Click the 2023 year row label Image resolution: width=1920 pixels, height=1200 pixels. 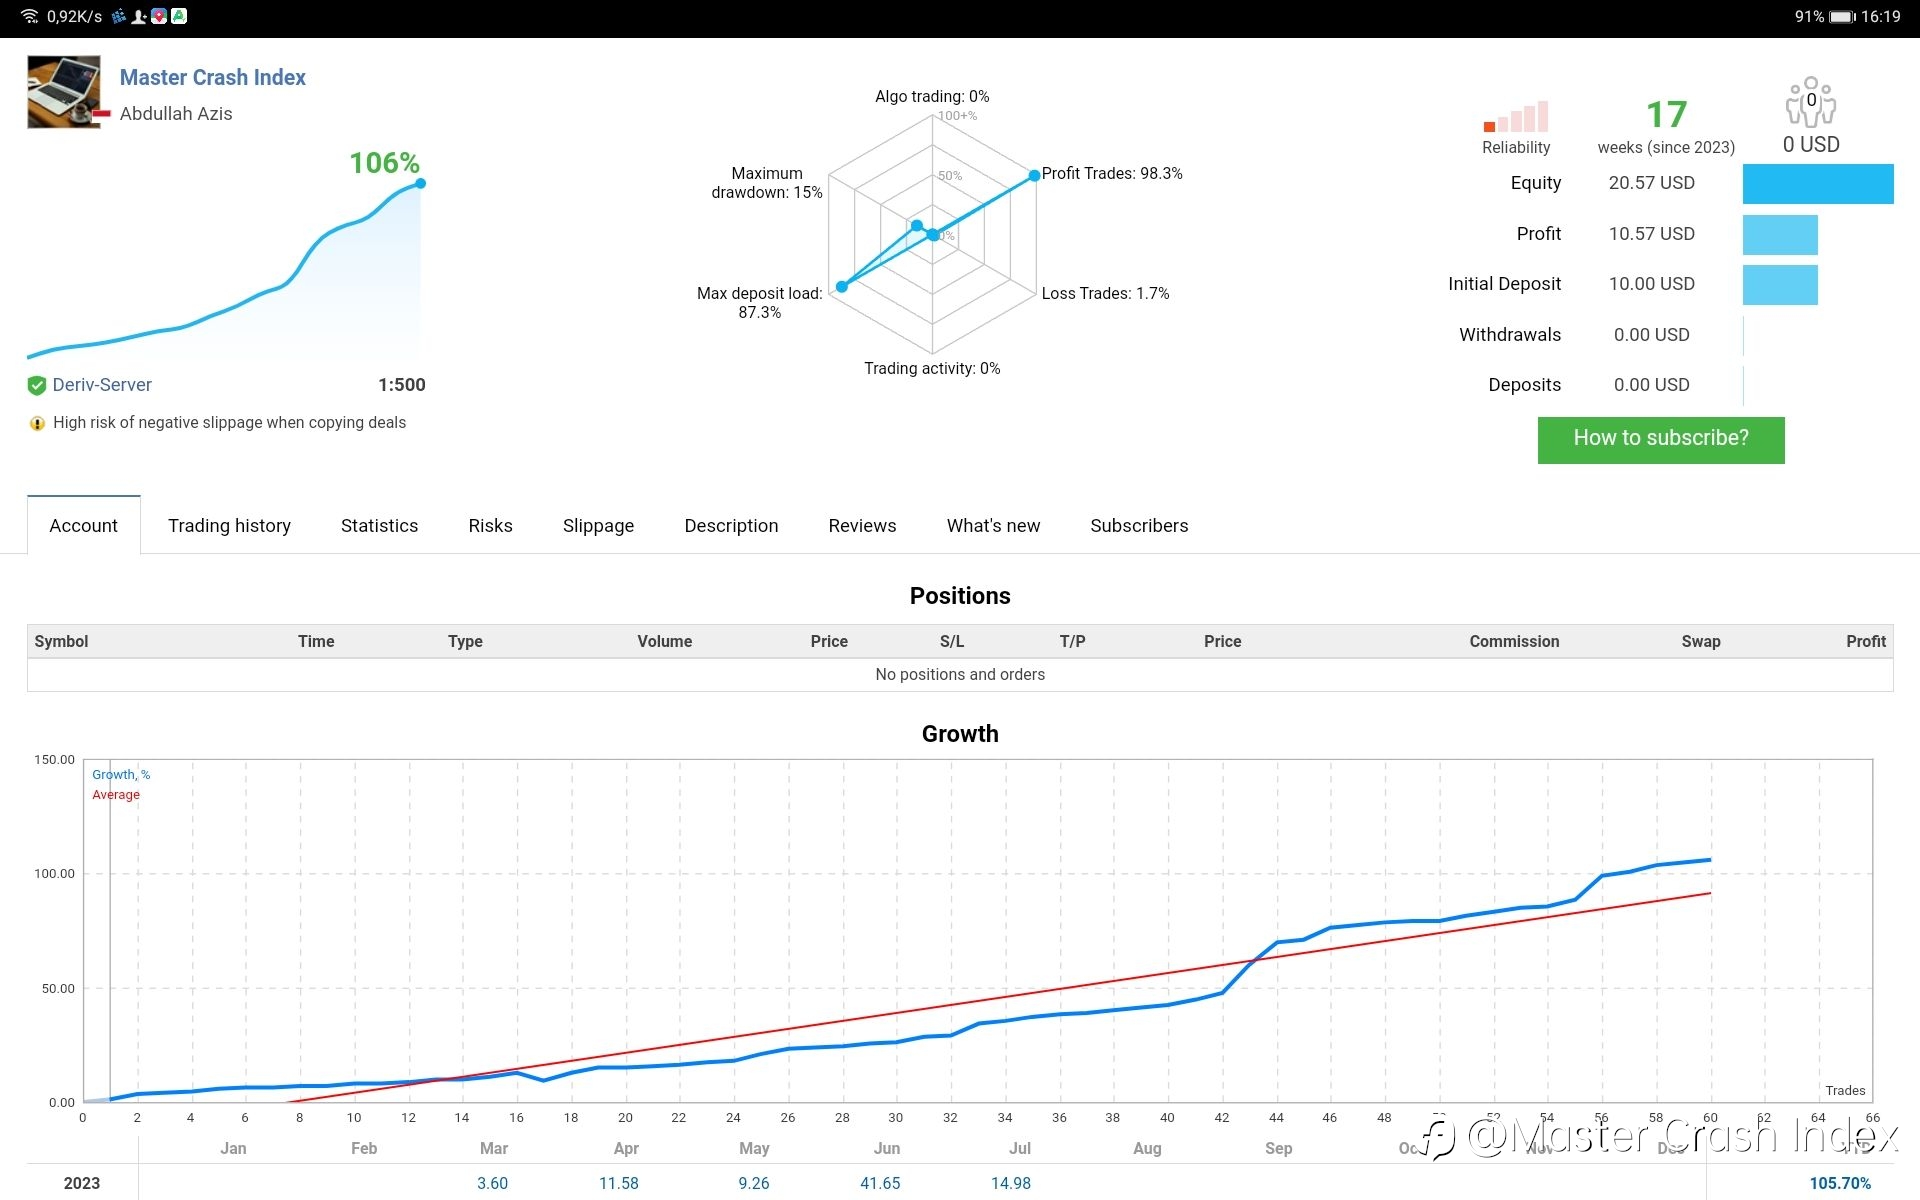coord(82,1183)
